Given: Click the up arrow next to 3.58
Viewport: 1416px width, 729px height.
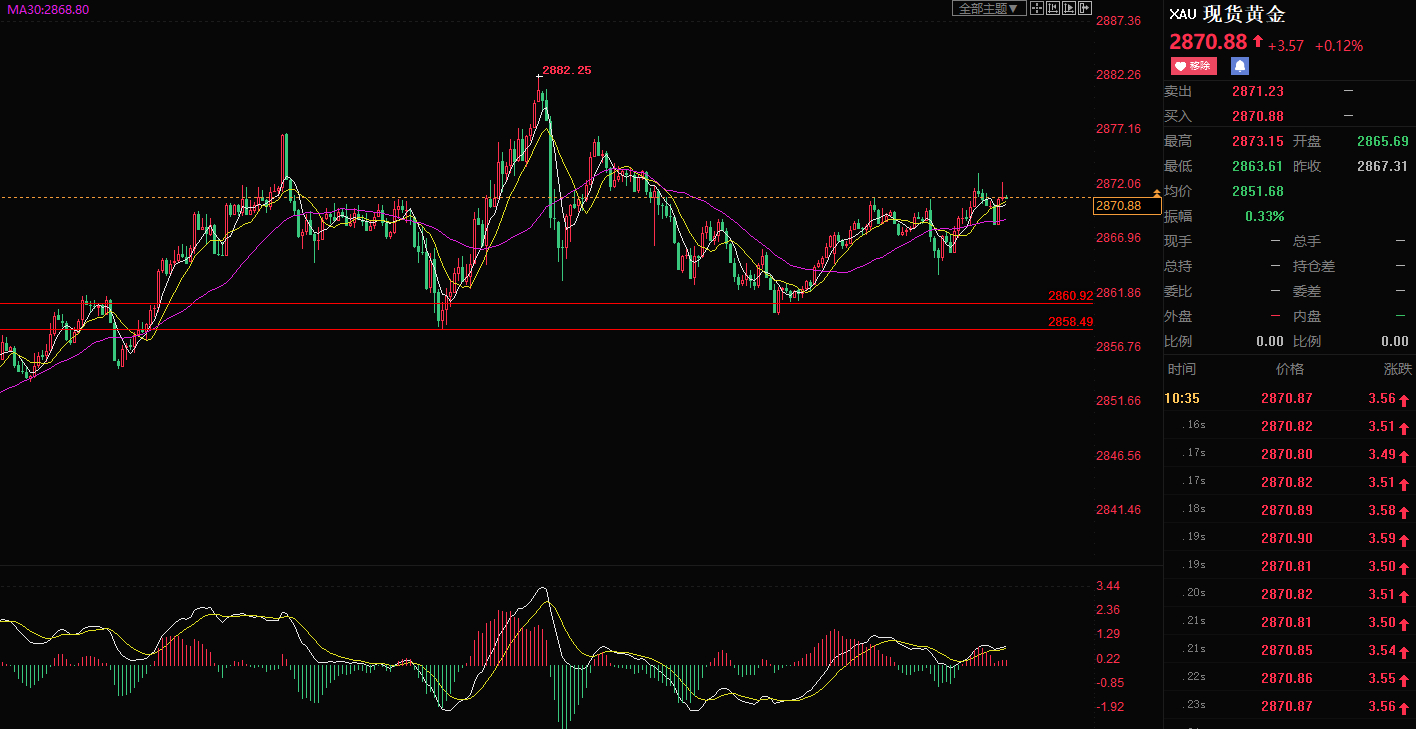Looking at the screenshot, I should click(1404, 512).
